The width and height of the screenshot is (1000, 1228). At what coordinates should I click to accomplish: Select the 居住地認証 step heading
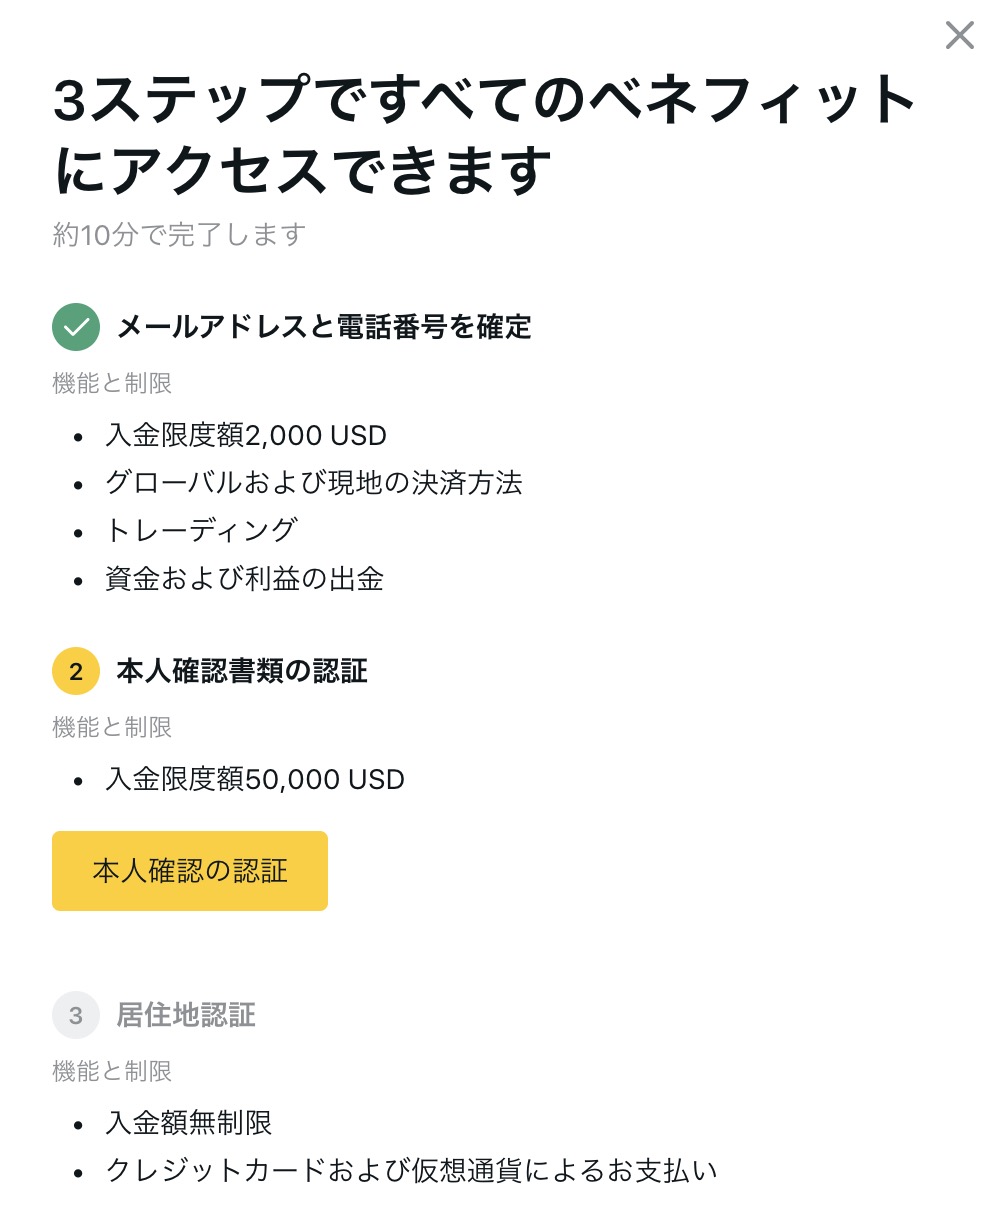tap(186, 1015)
